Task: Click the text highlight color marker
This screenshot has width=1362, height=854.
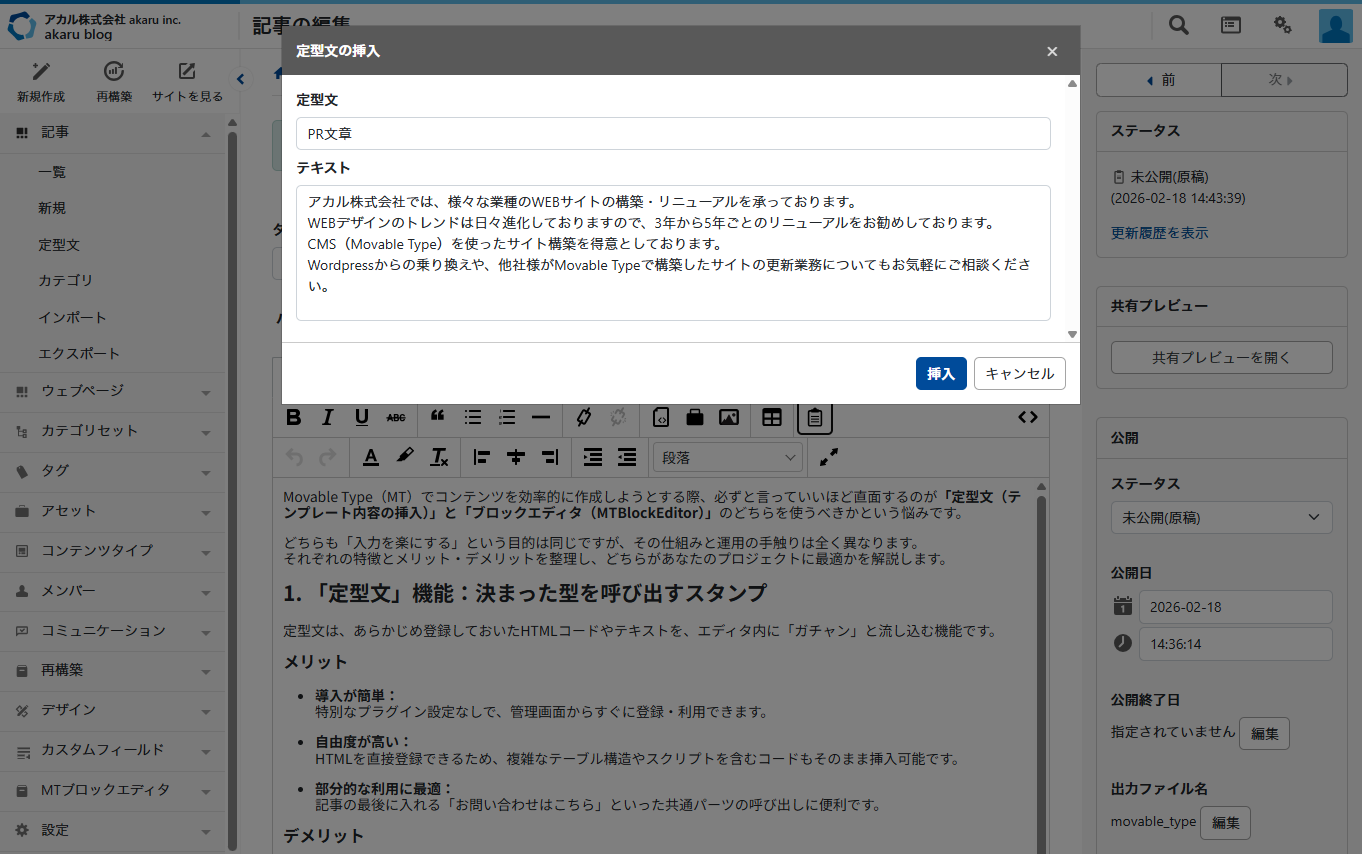Action: 404,457
